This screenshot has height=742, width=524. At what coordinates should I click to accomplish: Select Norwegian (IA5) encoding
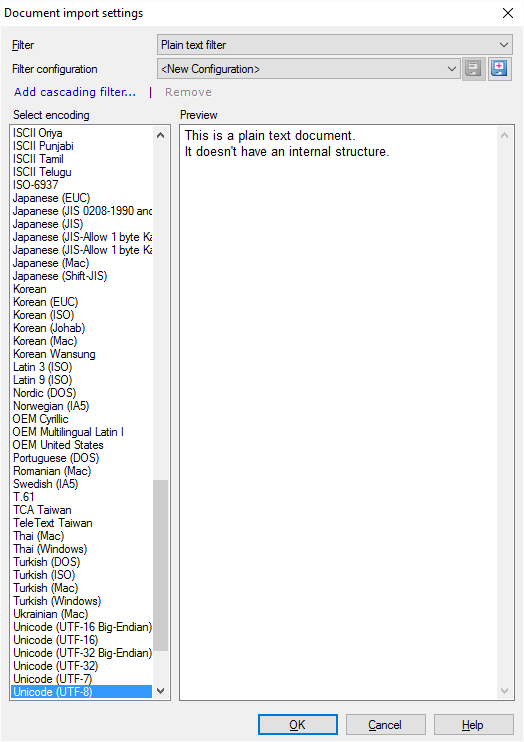click(x=81, y=406)
